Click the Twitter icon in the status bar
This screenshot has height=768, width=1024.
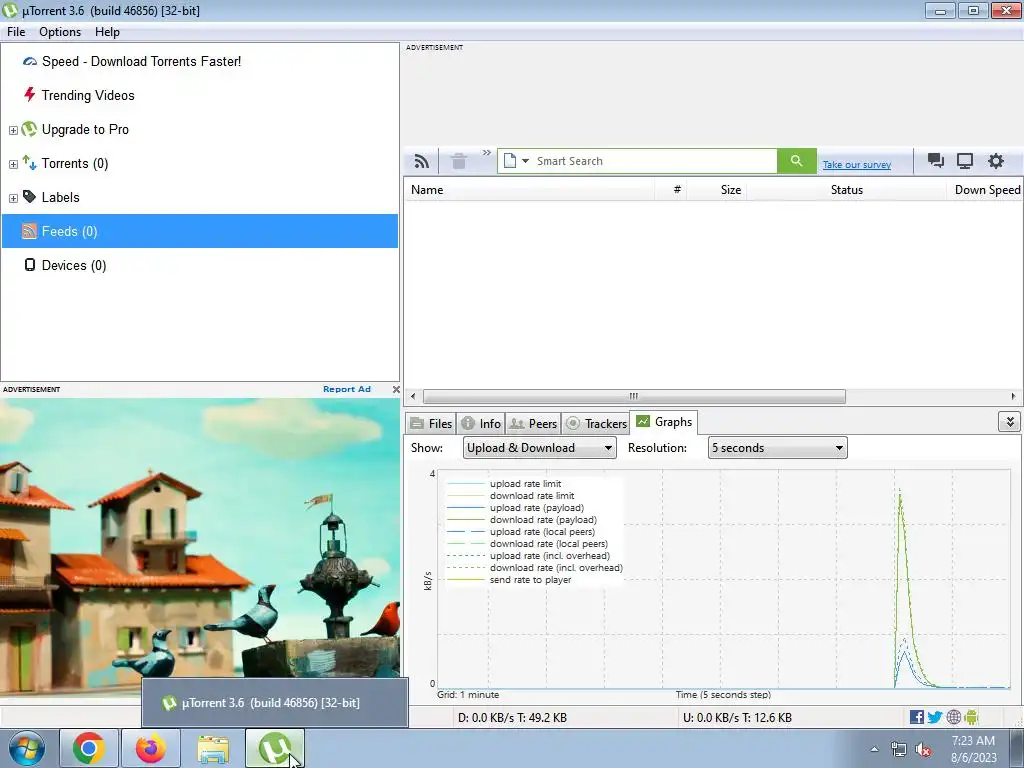935,717
